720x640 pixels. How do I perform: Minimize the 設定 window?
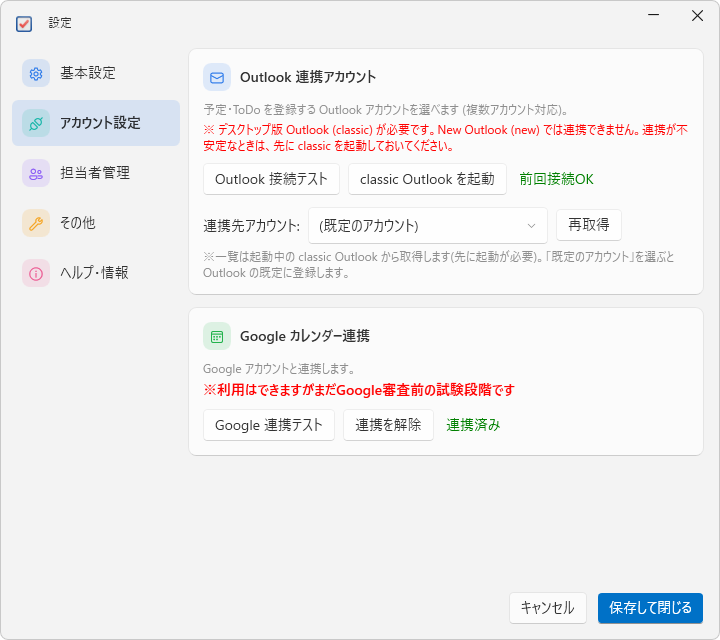click(653, 15)
